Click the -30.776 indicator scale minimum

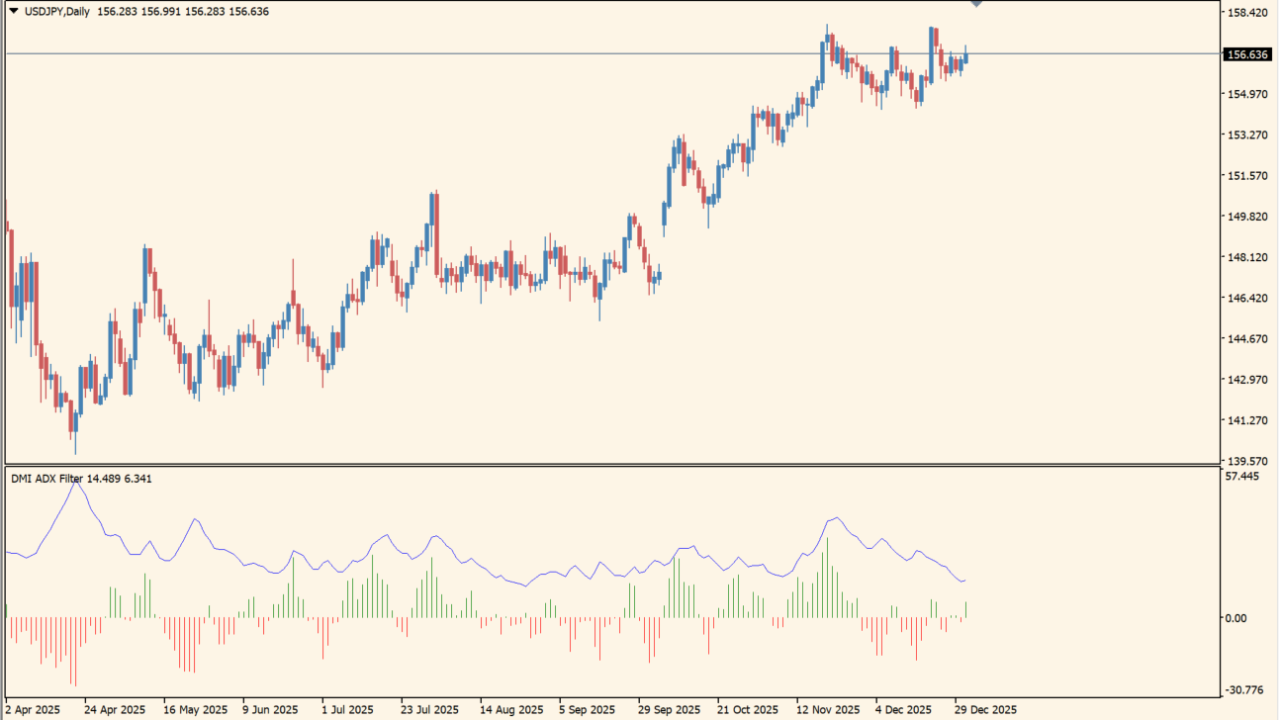point(1243,691)
